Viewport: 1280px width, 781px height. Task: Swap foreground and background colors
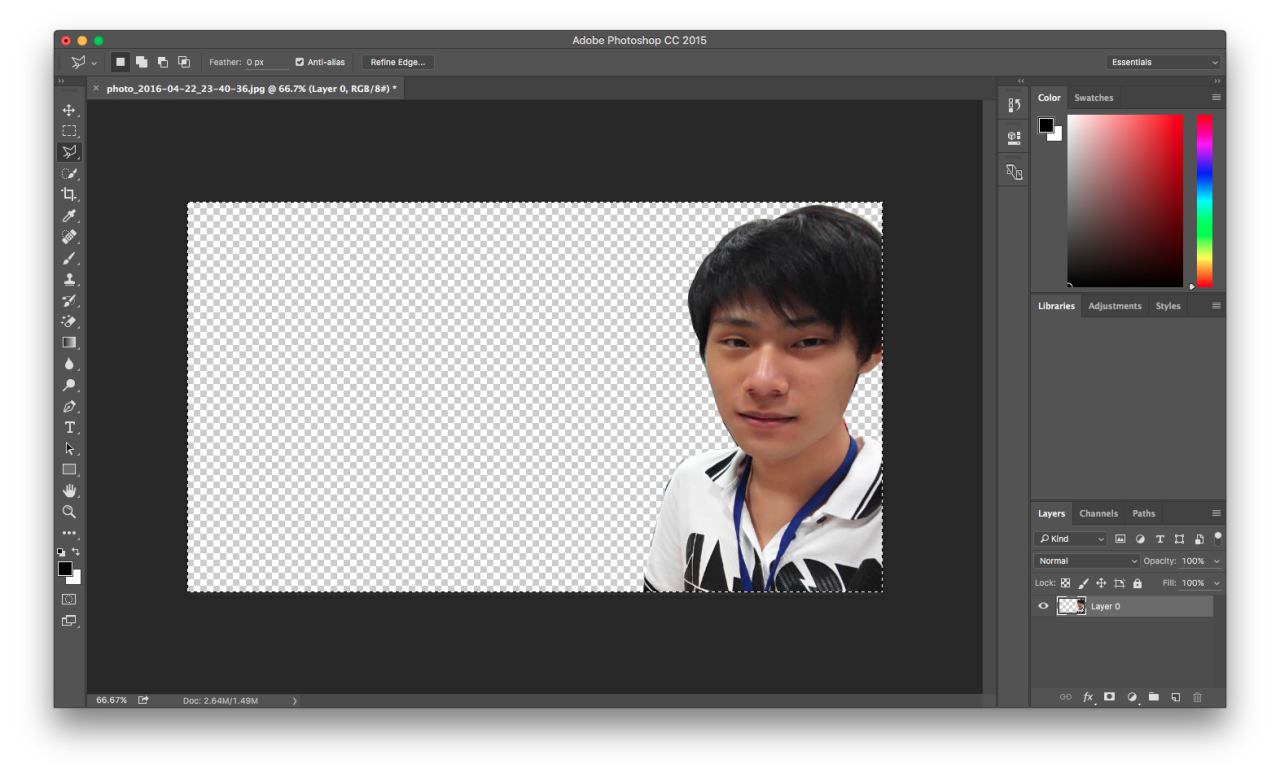point(76,551)
